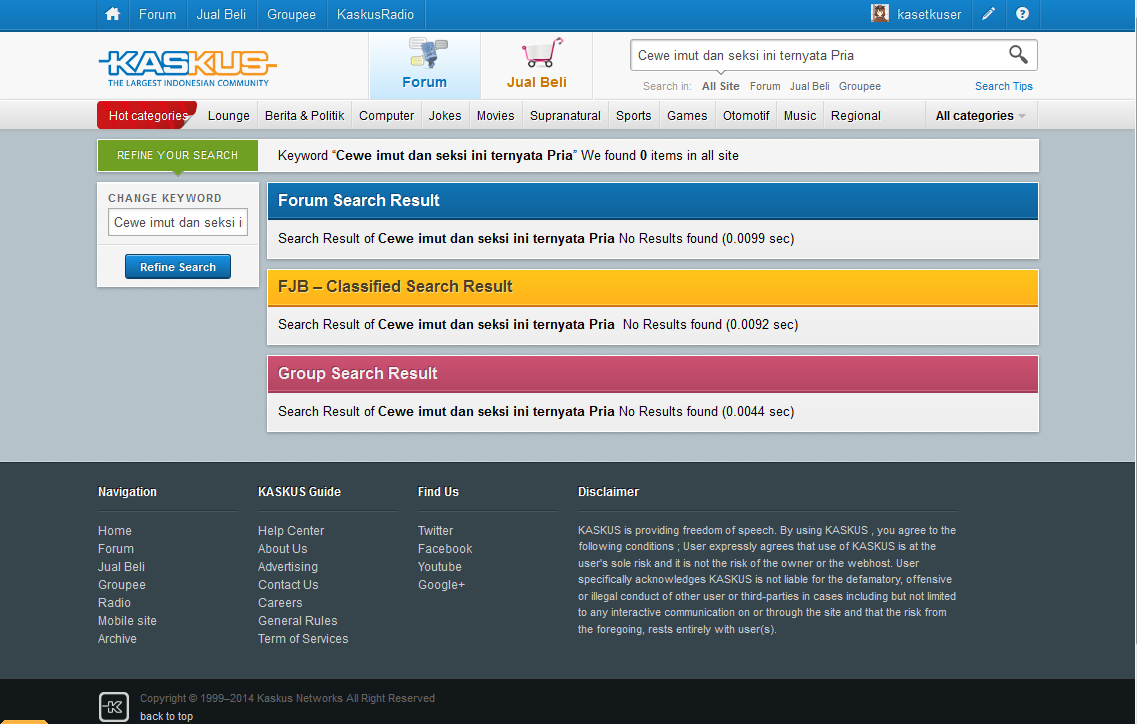Click Jual Beli in the top navigation bar
The width and height of the screenshot is (1137, 724).
pos(221,14)
